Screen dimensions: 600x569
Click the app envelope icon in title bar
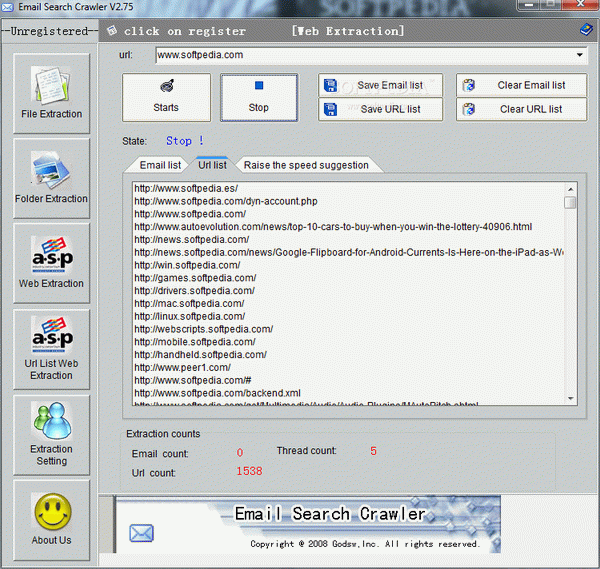8,7
